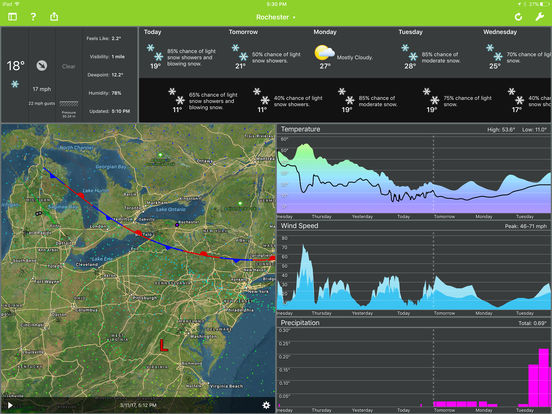552x414 pixels.
Task: Tap the Lake Ontario label on map
Action: point(171,209)
